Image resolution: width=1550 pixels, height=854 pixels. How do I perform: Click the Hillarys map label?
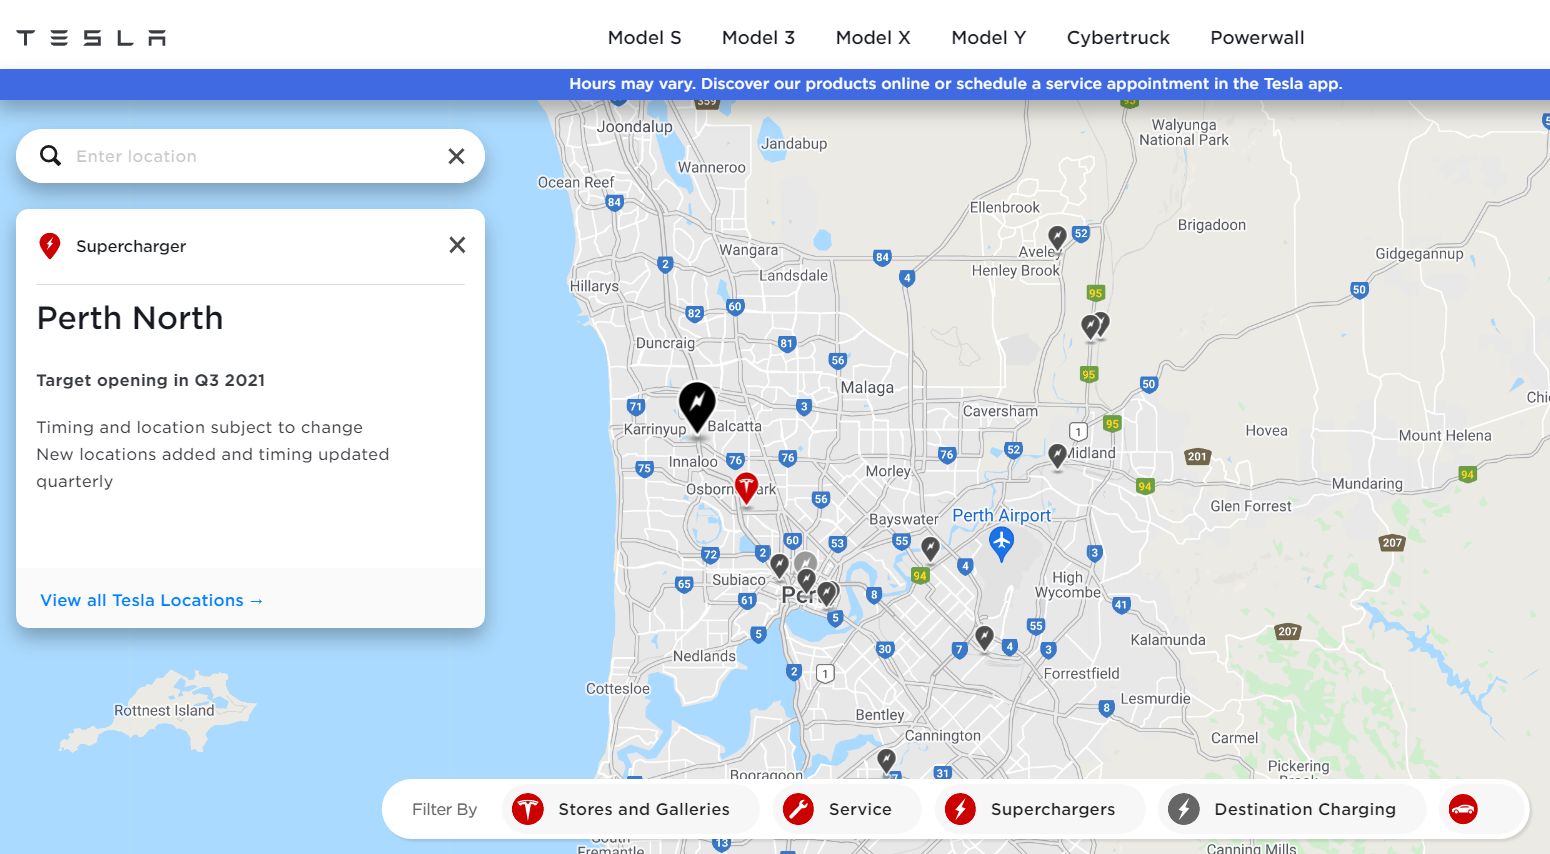point(594,286)
